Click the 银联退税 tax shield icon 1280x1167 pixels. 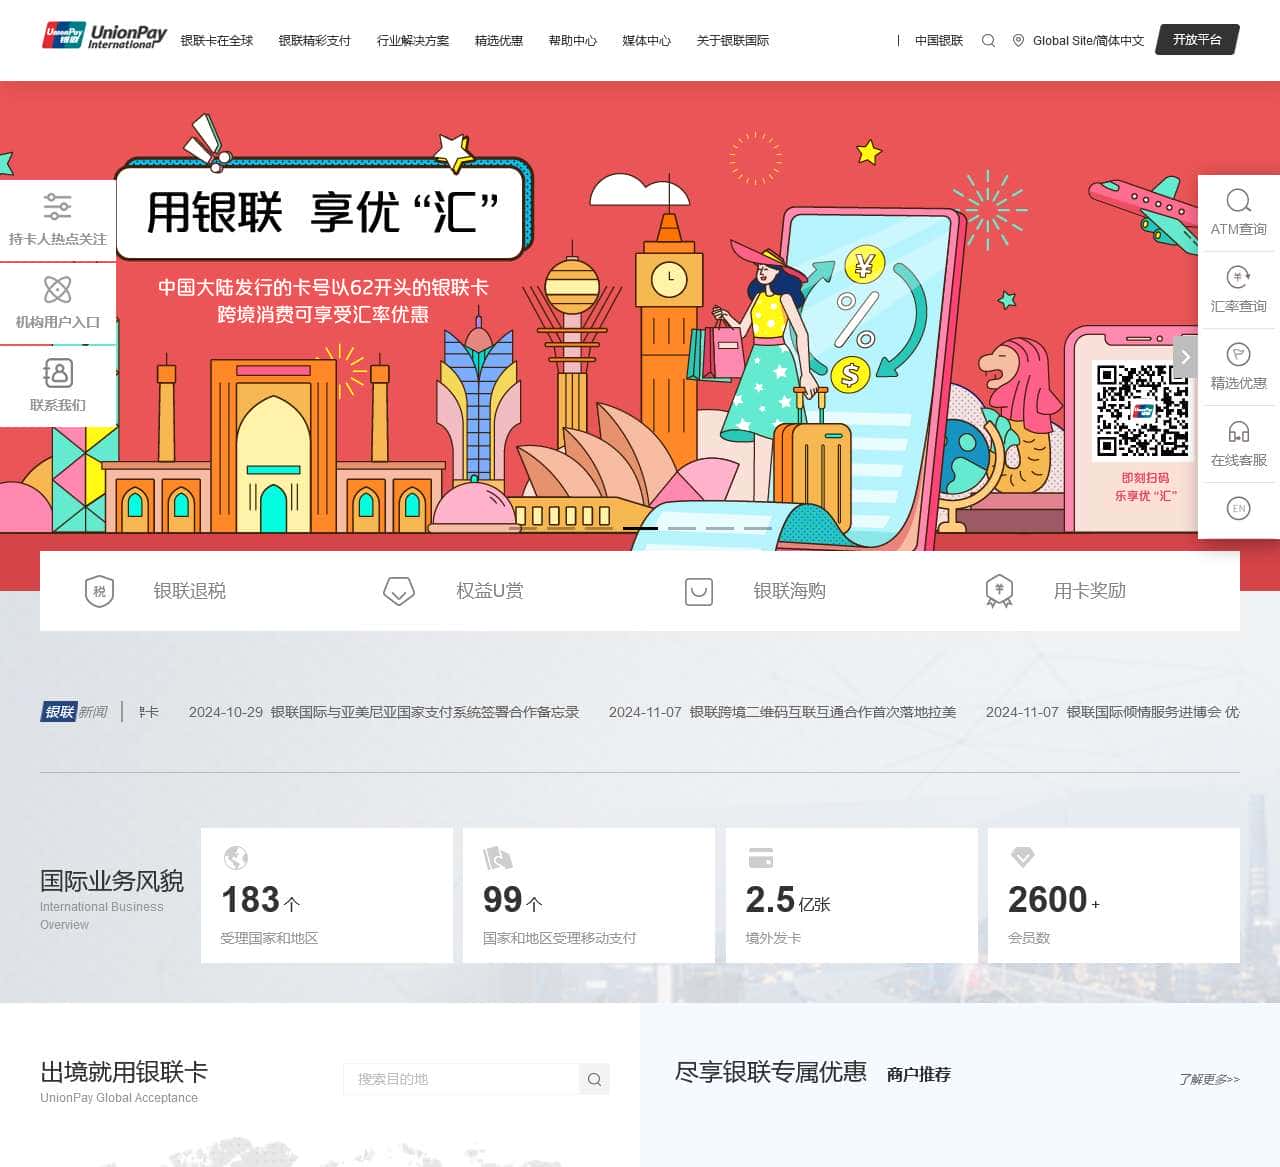point(99,591)
